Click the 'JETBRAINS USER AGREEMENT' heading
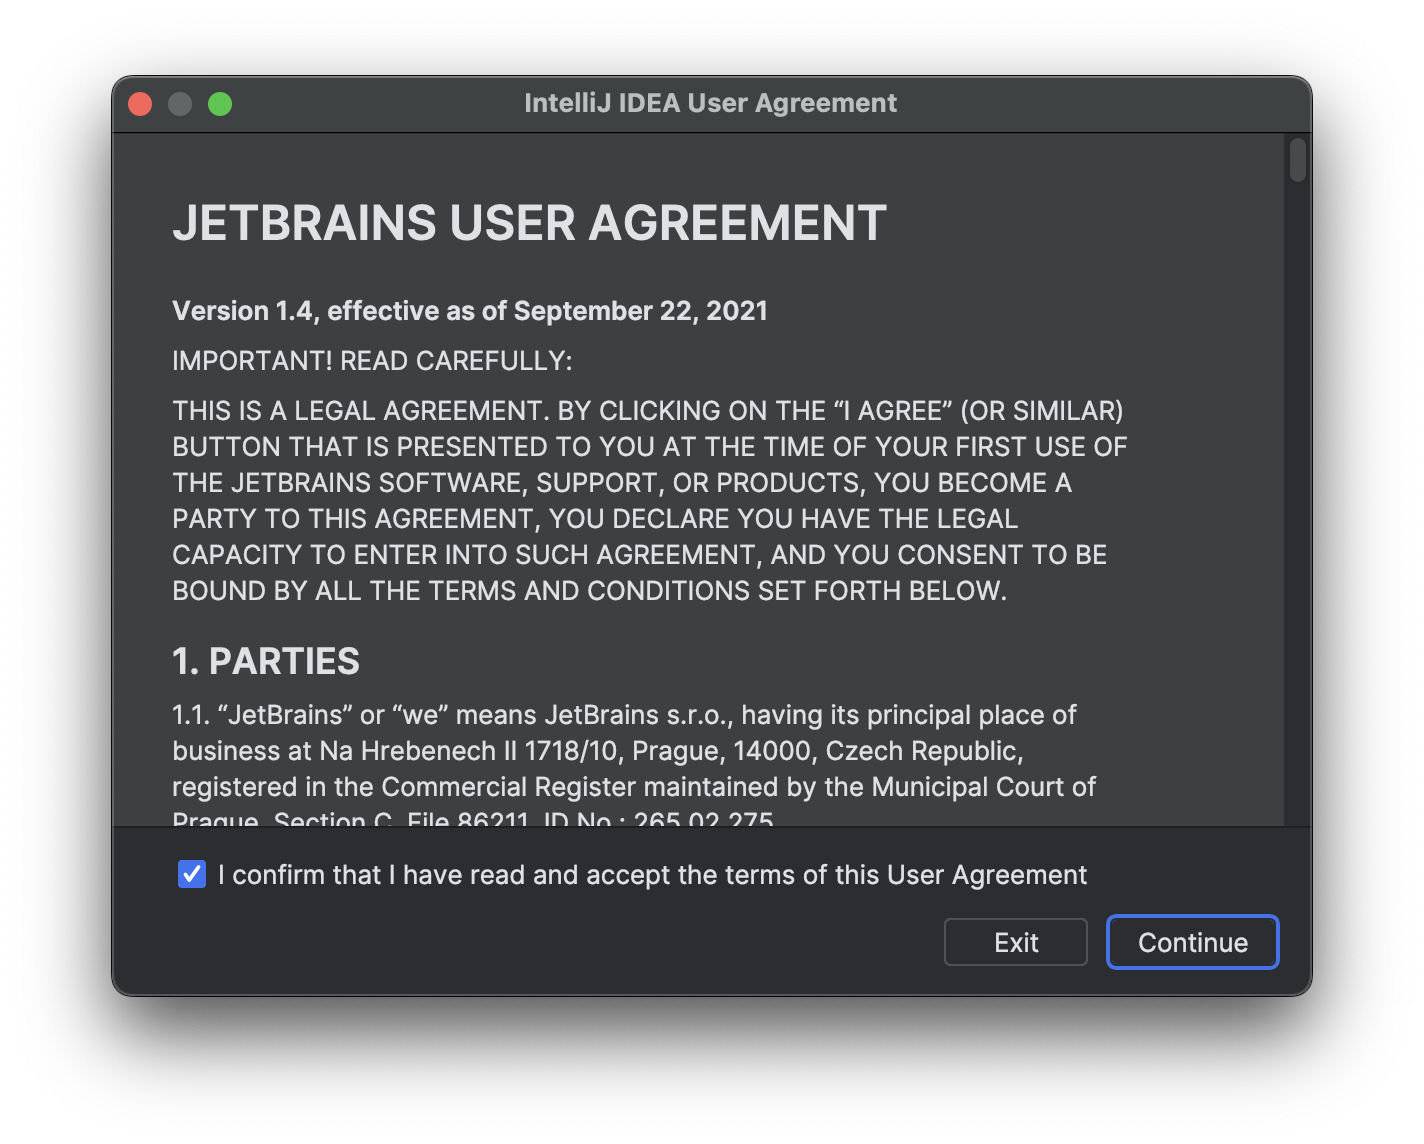 529,222
